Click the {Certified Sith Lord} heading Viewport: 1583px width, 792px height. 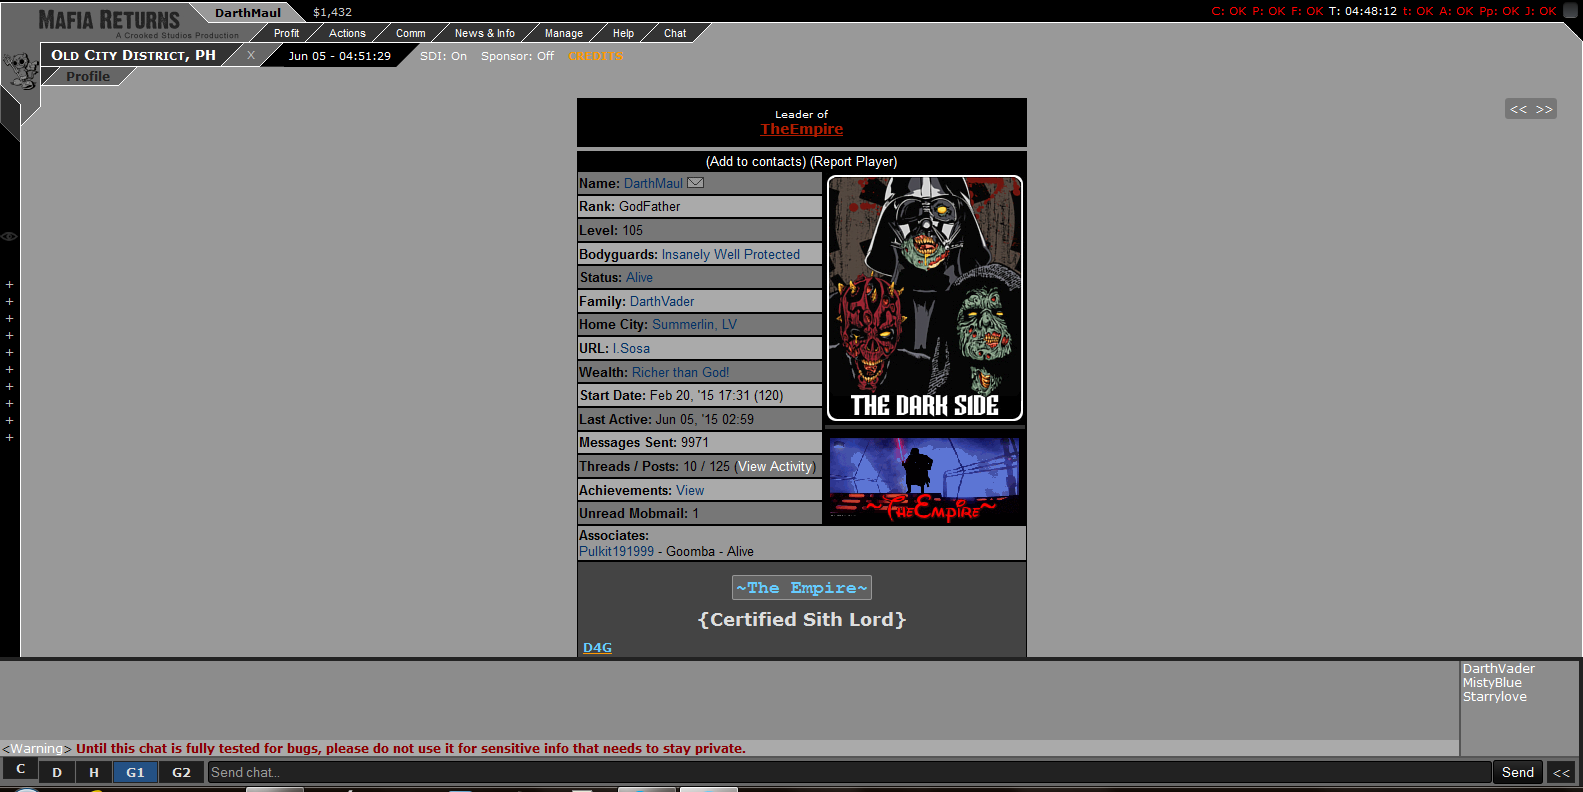pos(802,619)
